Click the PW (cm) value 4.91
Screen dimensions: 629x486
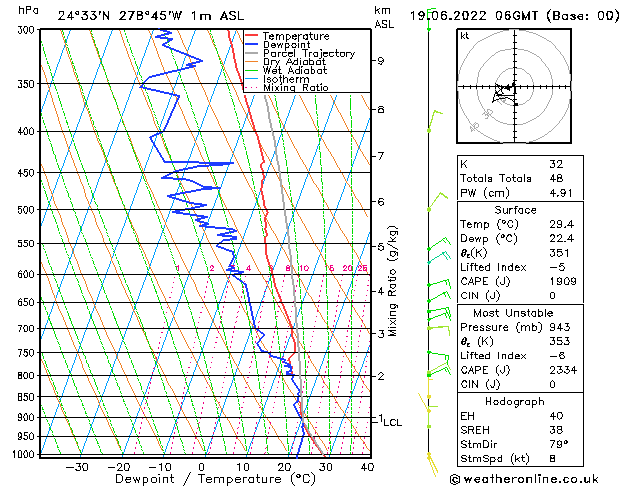coord(561,193)
